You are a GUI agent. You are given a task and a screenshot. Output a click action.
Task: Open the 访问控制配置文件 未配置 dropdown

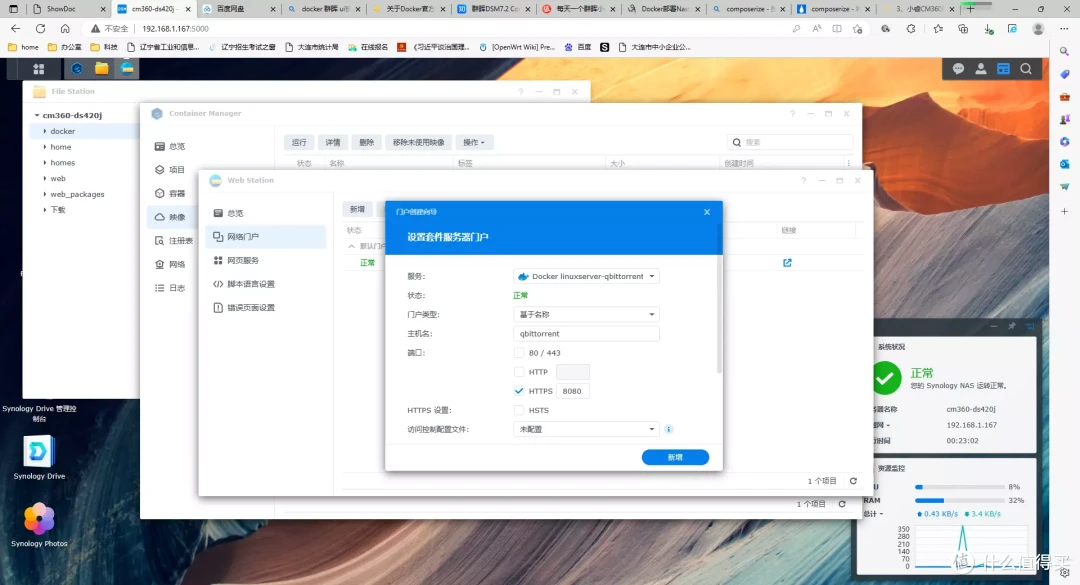(x=586, y=429)
